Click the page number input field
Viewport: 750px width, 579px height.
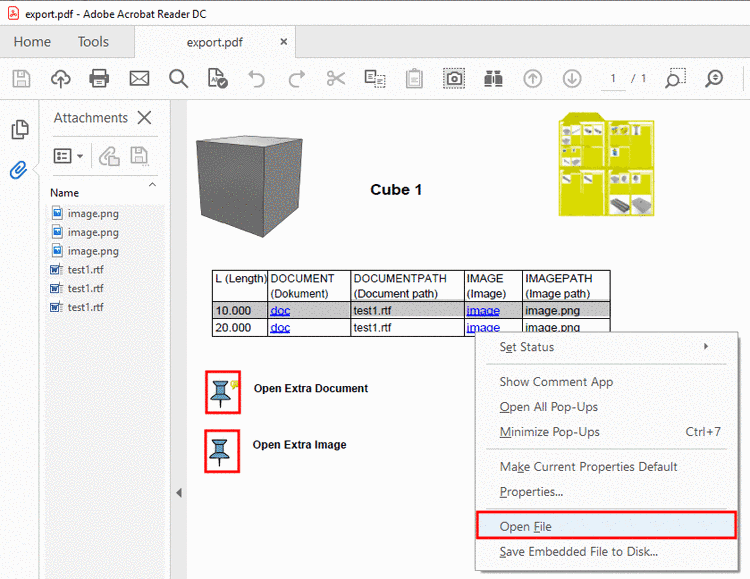[614, 78]
